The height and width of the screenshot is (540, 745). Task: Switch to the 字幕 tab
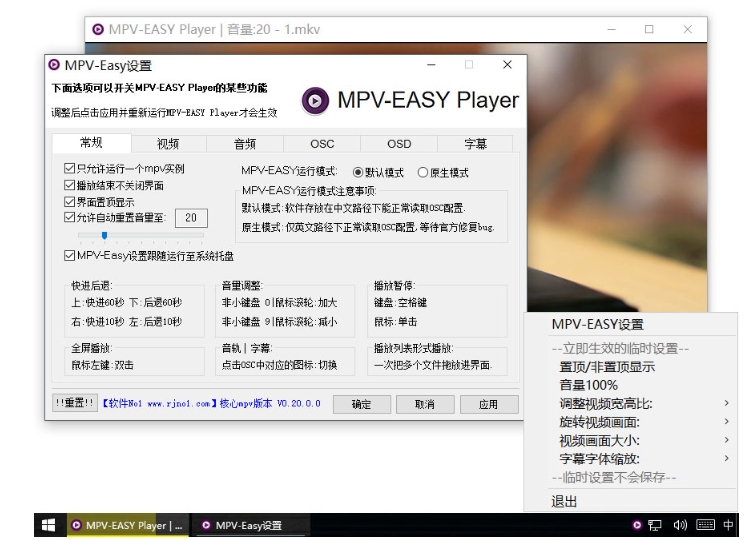pos(475,144)
